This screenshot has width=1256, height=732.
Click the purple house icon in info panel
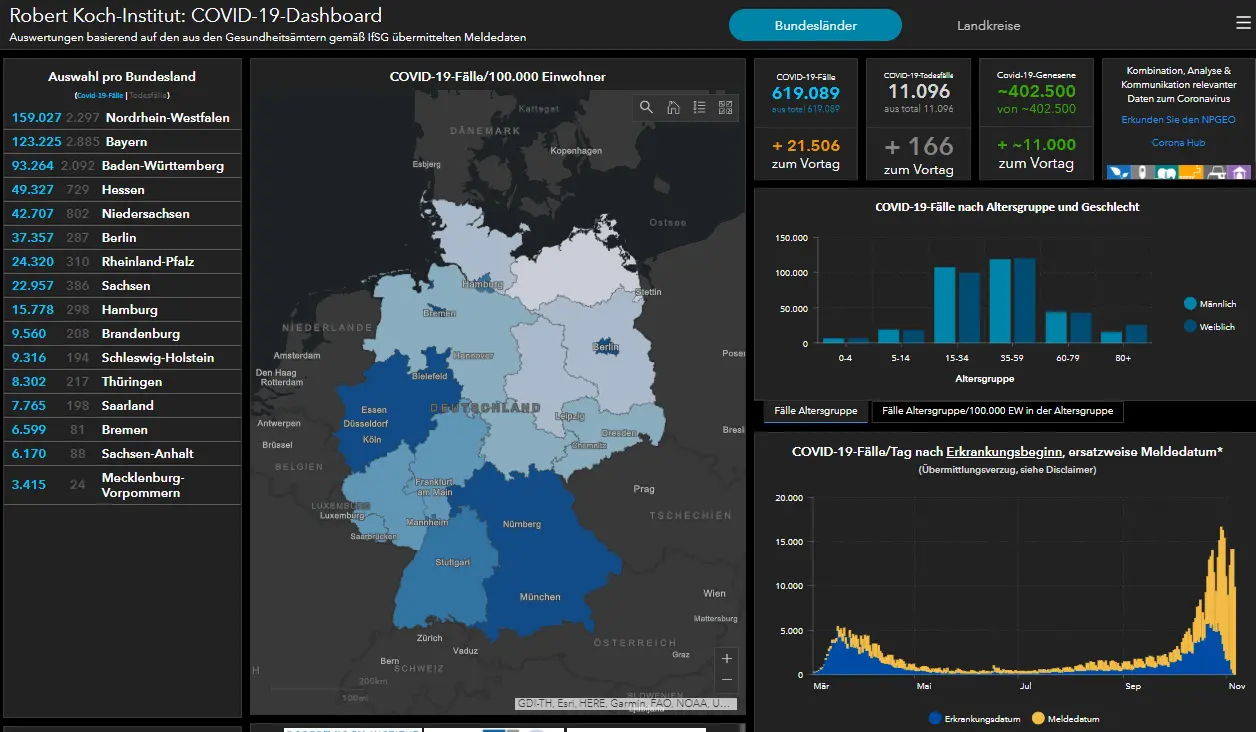(x=1239, y=172)
